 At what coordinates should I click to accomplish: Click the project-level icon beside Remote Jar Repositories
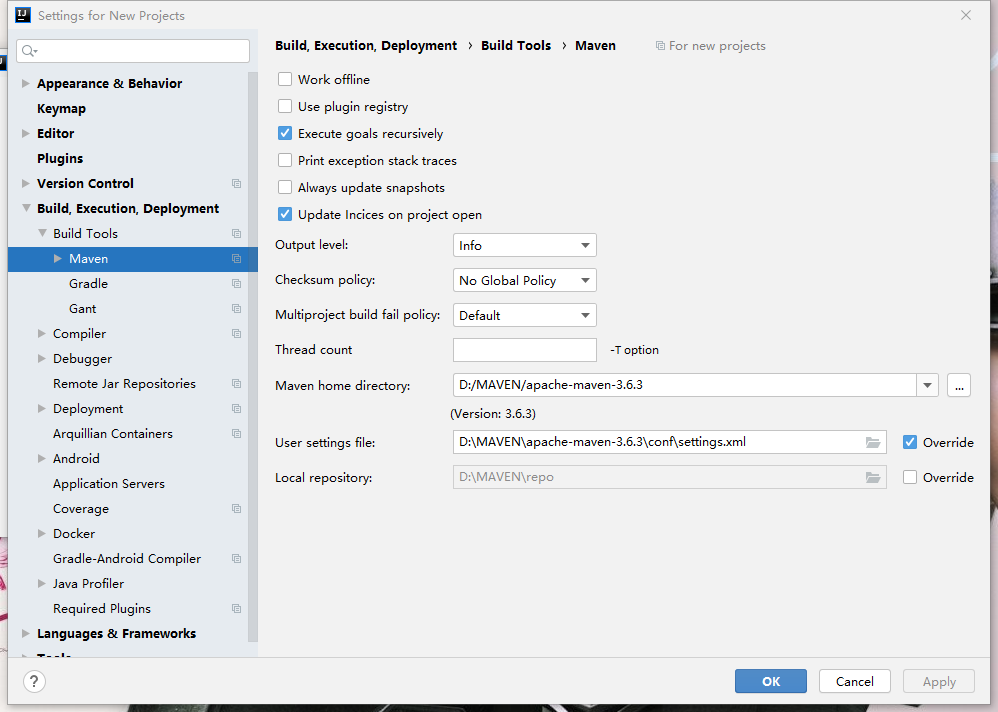pyautogui.click(x=236, y=384)
